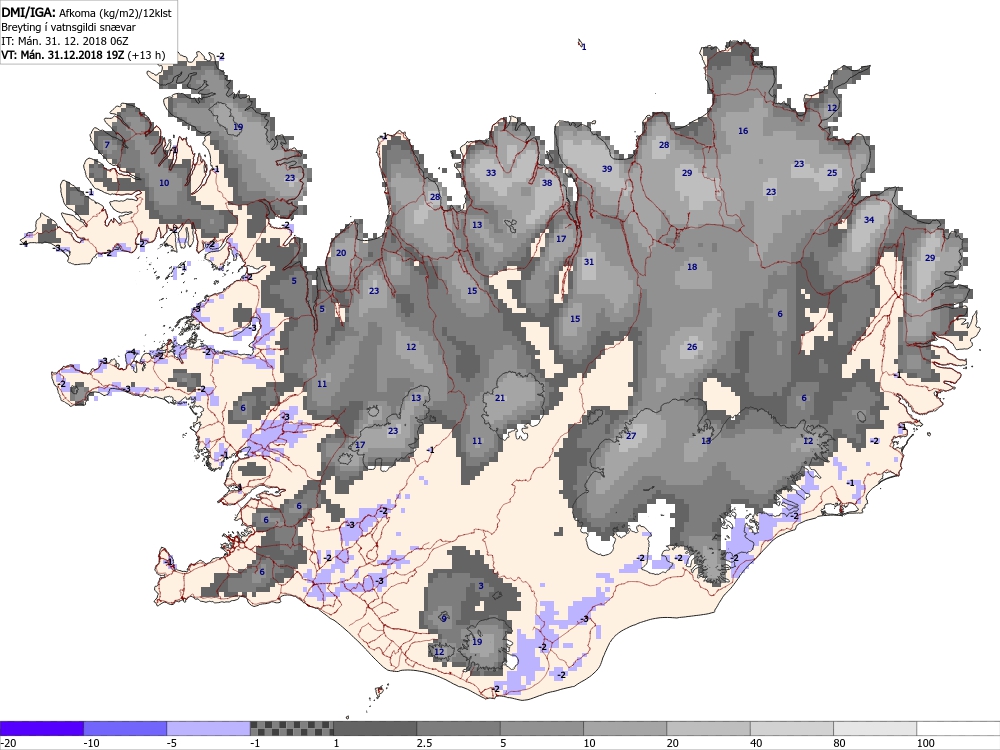Click the map value 18

(692, 267)
